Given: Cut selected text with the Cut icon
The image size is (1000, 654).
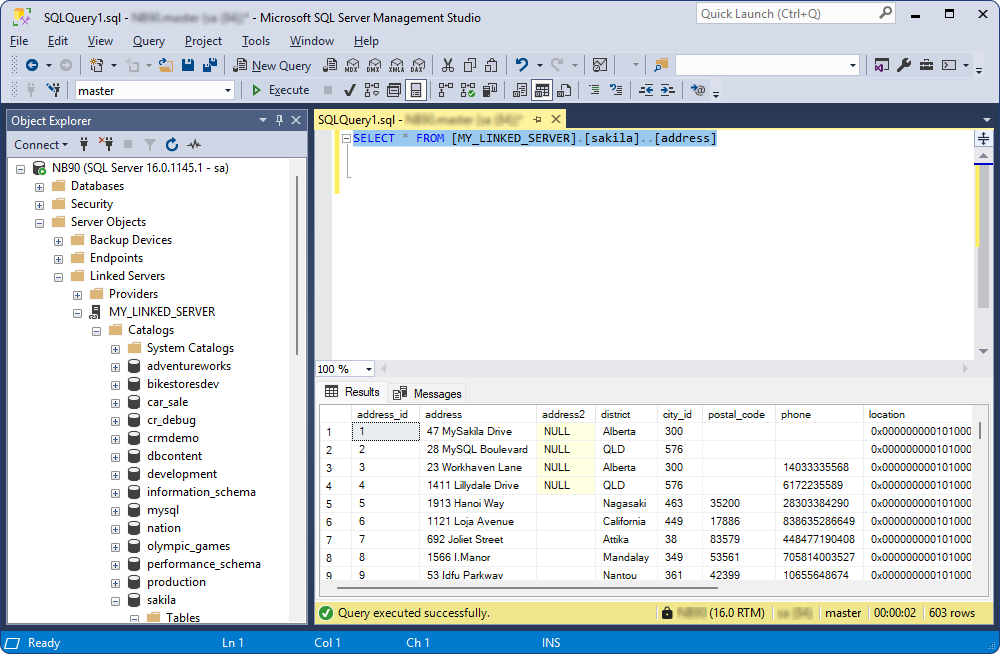Looking at the screenshot, I should click(x=449, y=65).
